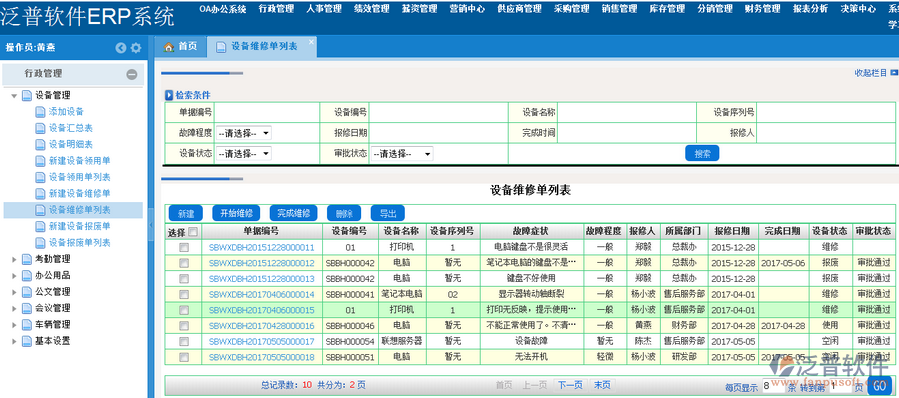
Task: Collapse sidebar with left arrow icon
Action: tap(120, 48)
